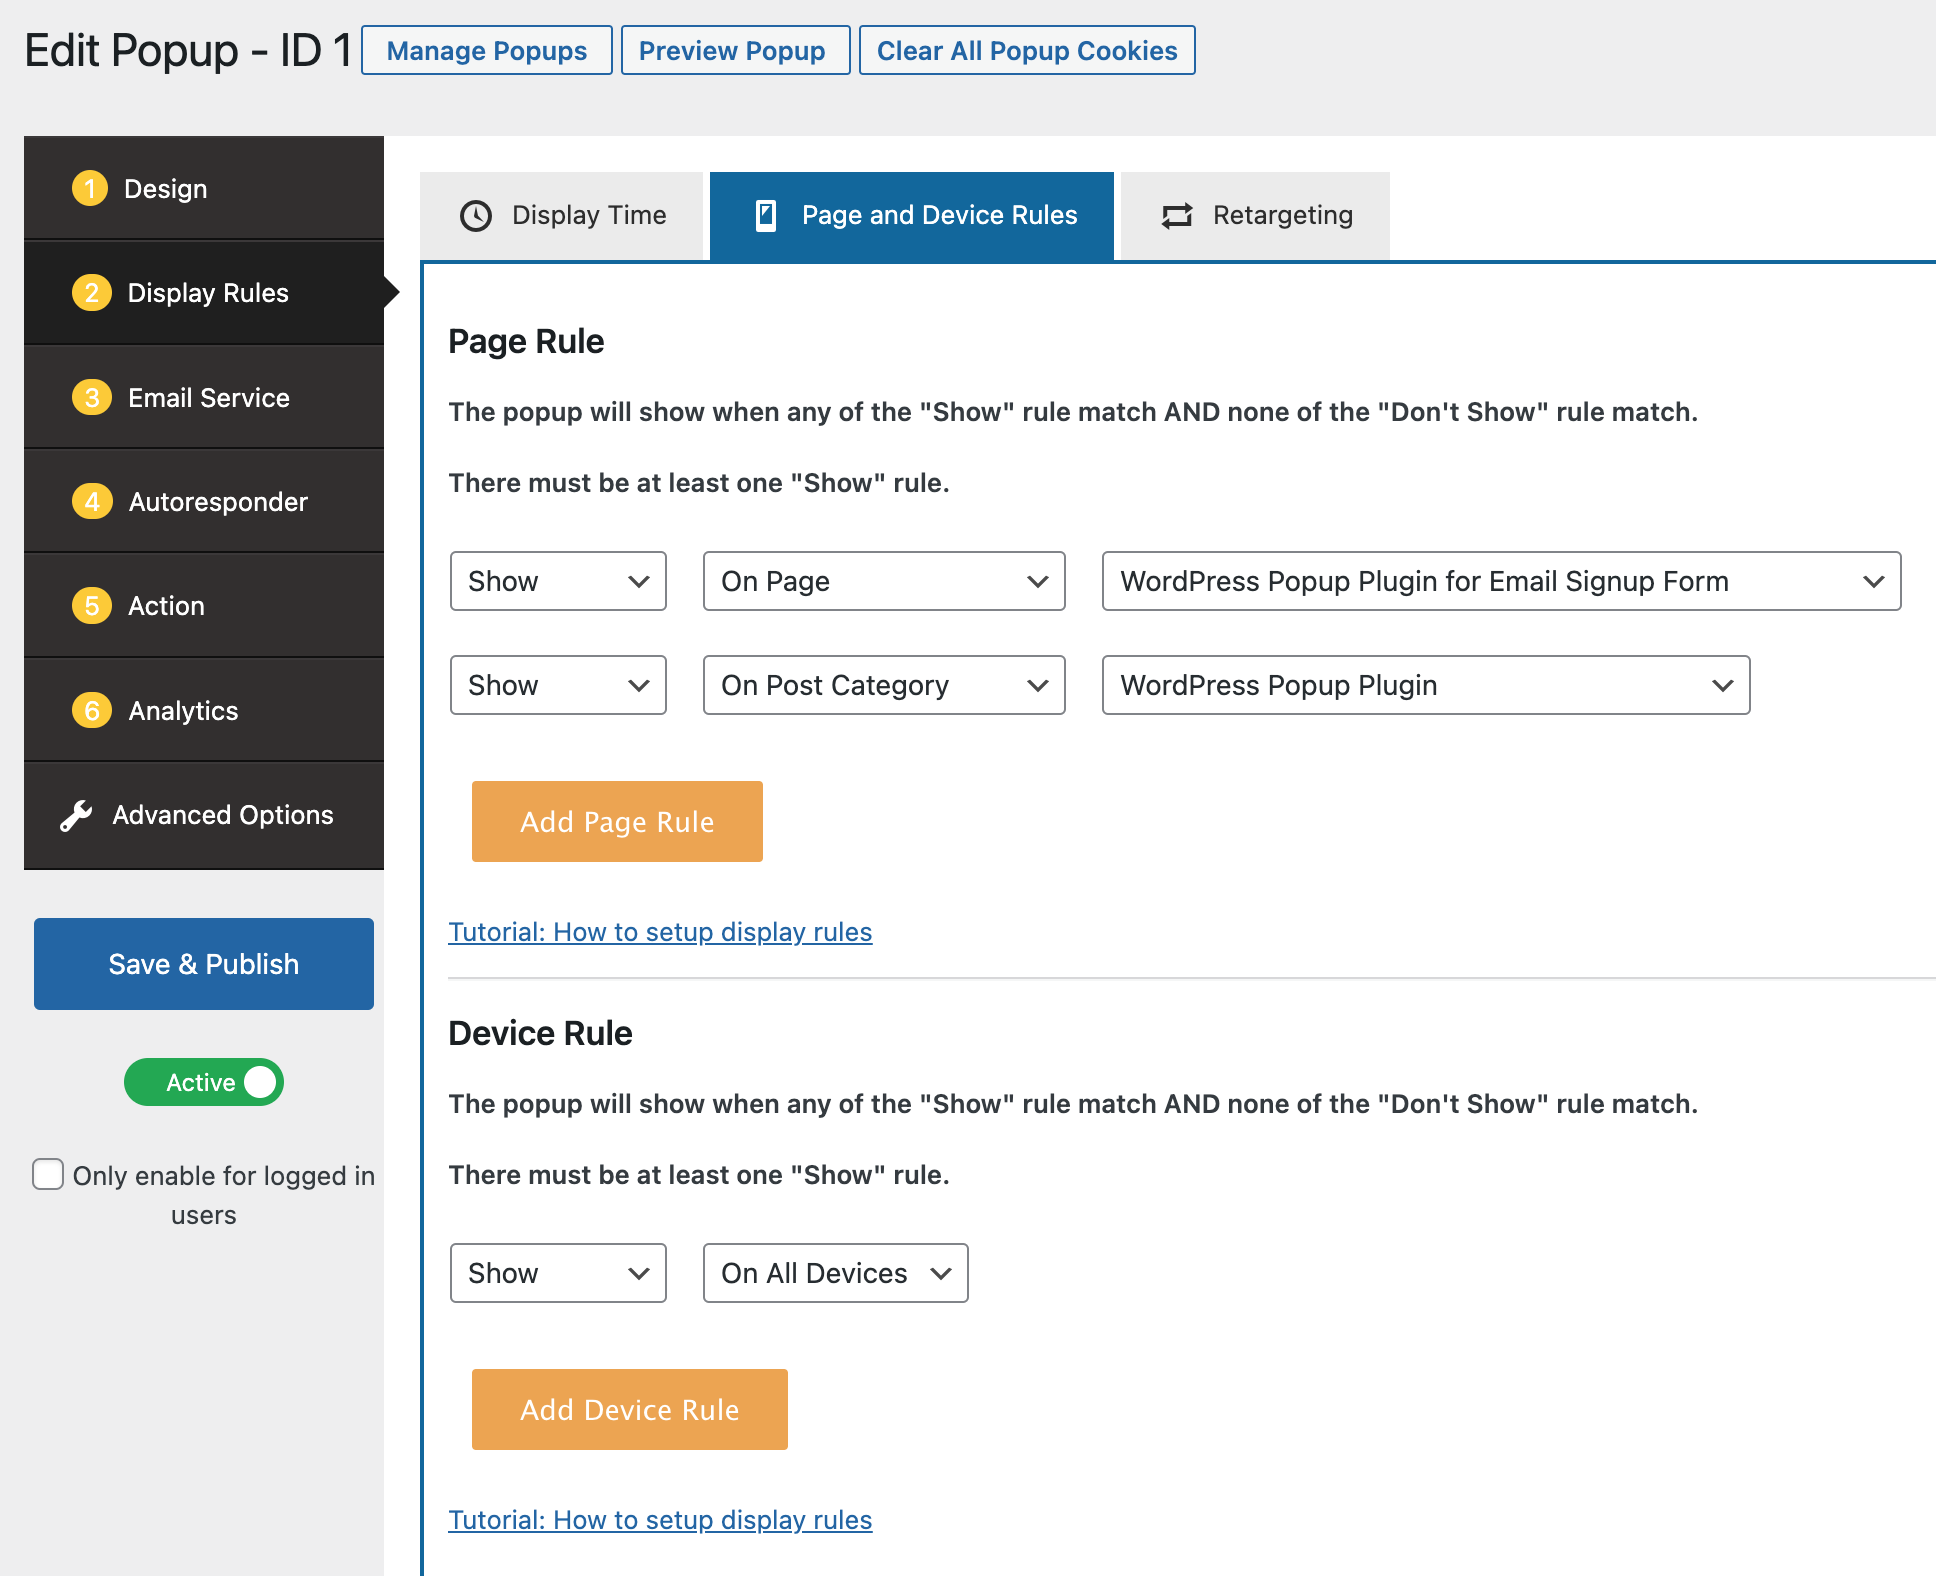Open first display rules tutorial link
Viewport: 1936px width, 1576px height.
pos(660,932)
